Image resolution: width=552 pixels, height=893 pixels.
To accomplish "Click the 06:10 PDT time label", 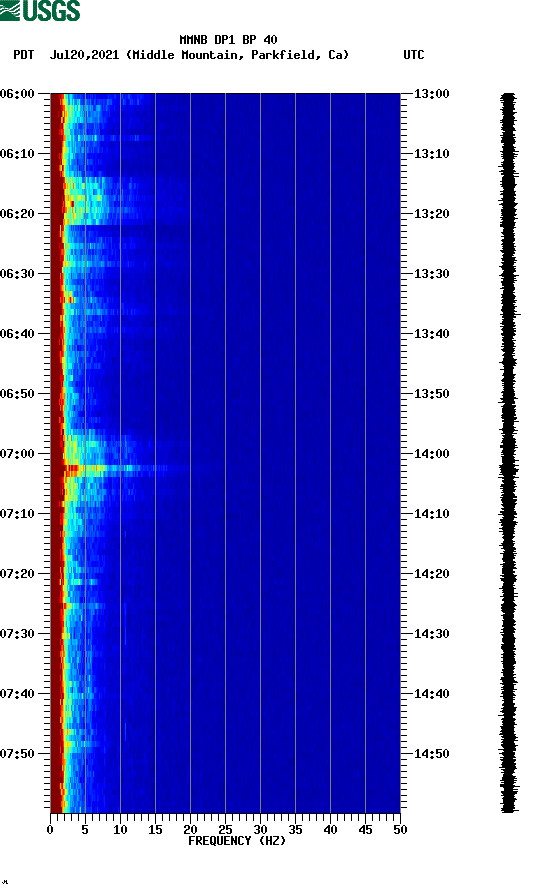I will pyautogui.click(x=17, y=154).
